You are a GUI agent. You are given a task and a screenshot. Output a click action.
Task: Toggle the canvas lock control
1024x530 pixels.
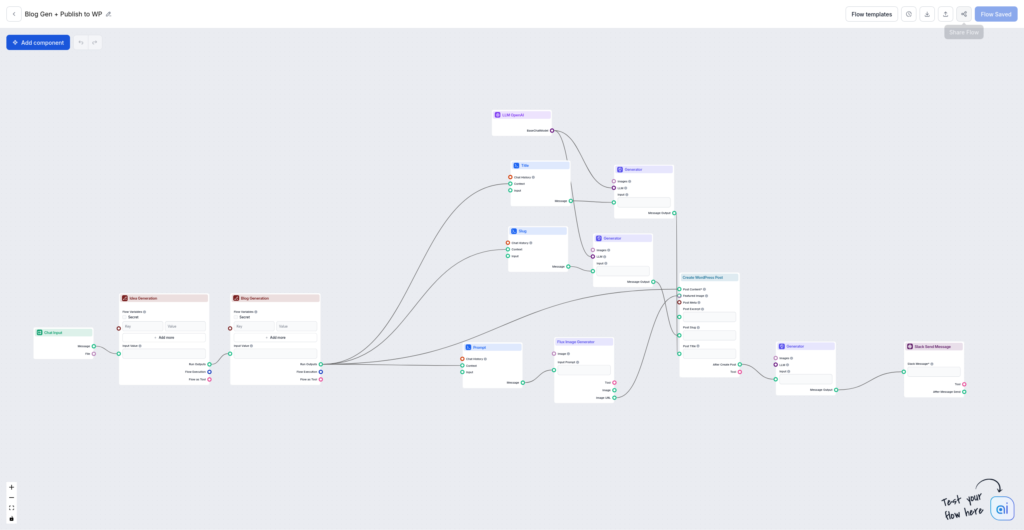[12, 518]
